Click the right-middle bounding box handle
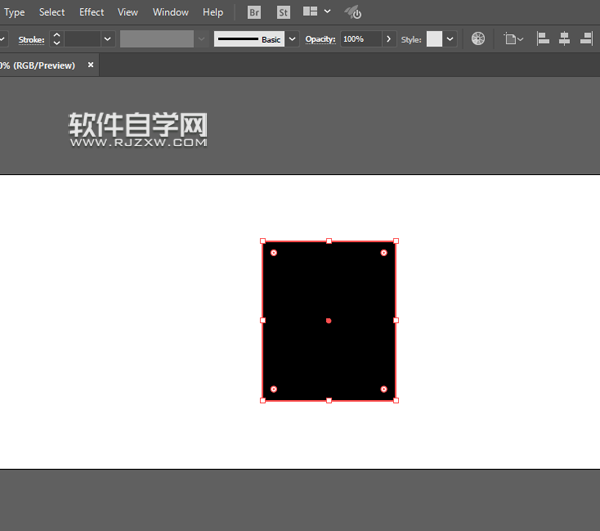This screenshot has height=531, width=600. coord(396,320)
